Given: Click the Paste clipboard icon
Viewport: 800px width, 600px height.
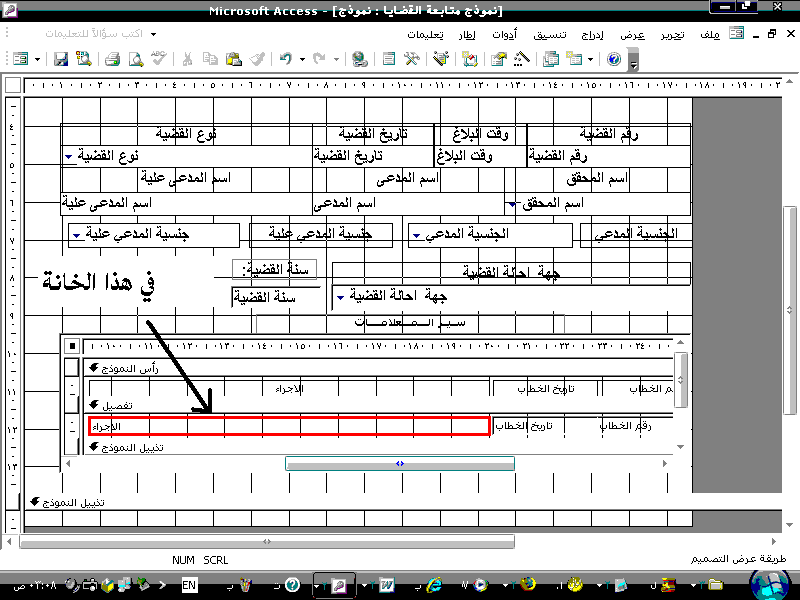Looking at the screenshot, I should pyautogui.click(x=233, y=59).
